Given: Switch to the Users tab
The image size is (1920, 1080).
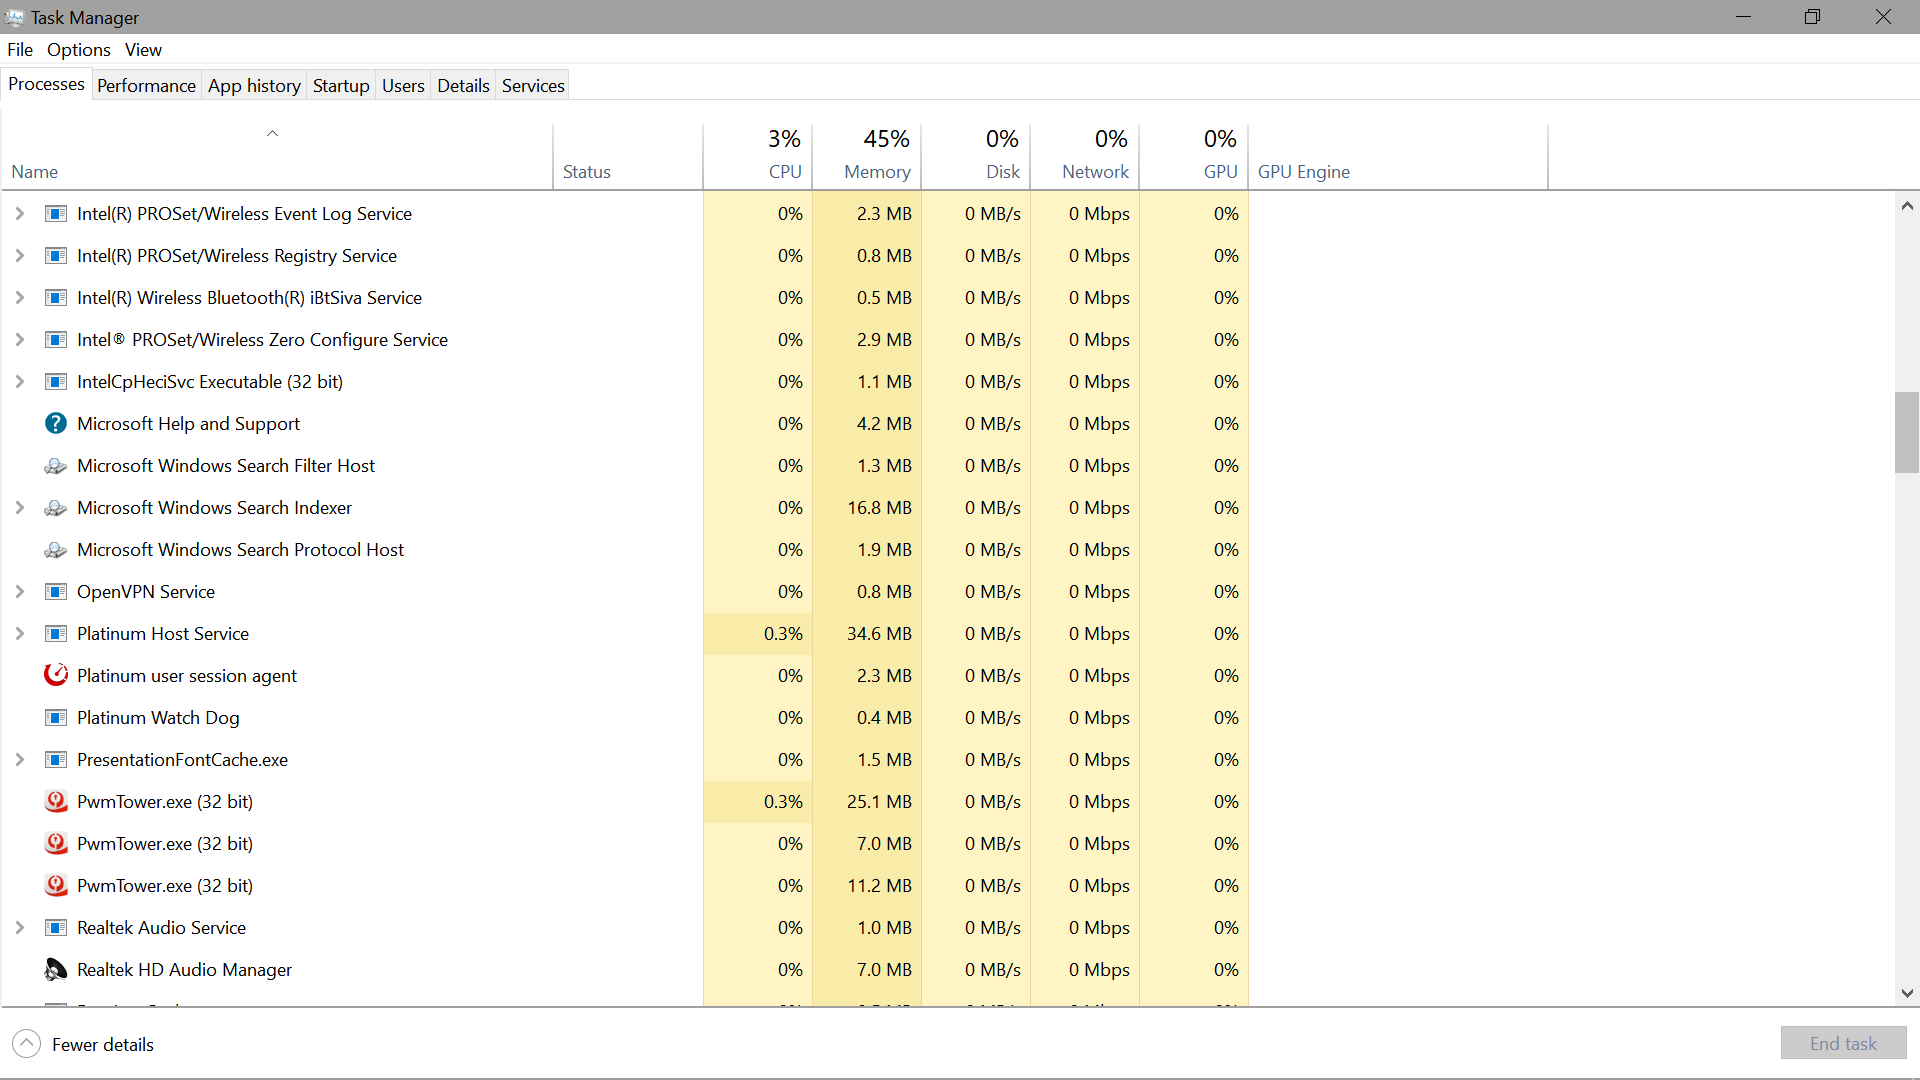Looking at the screenshot, I should click(403, 86).
